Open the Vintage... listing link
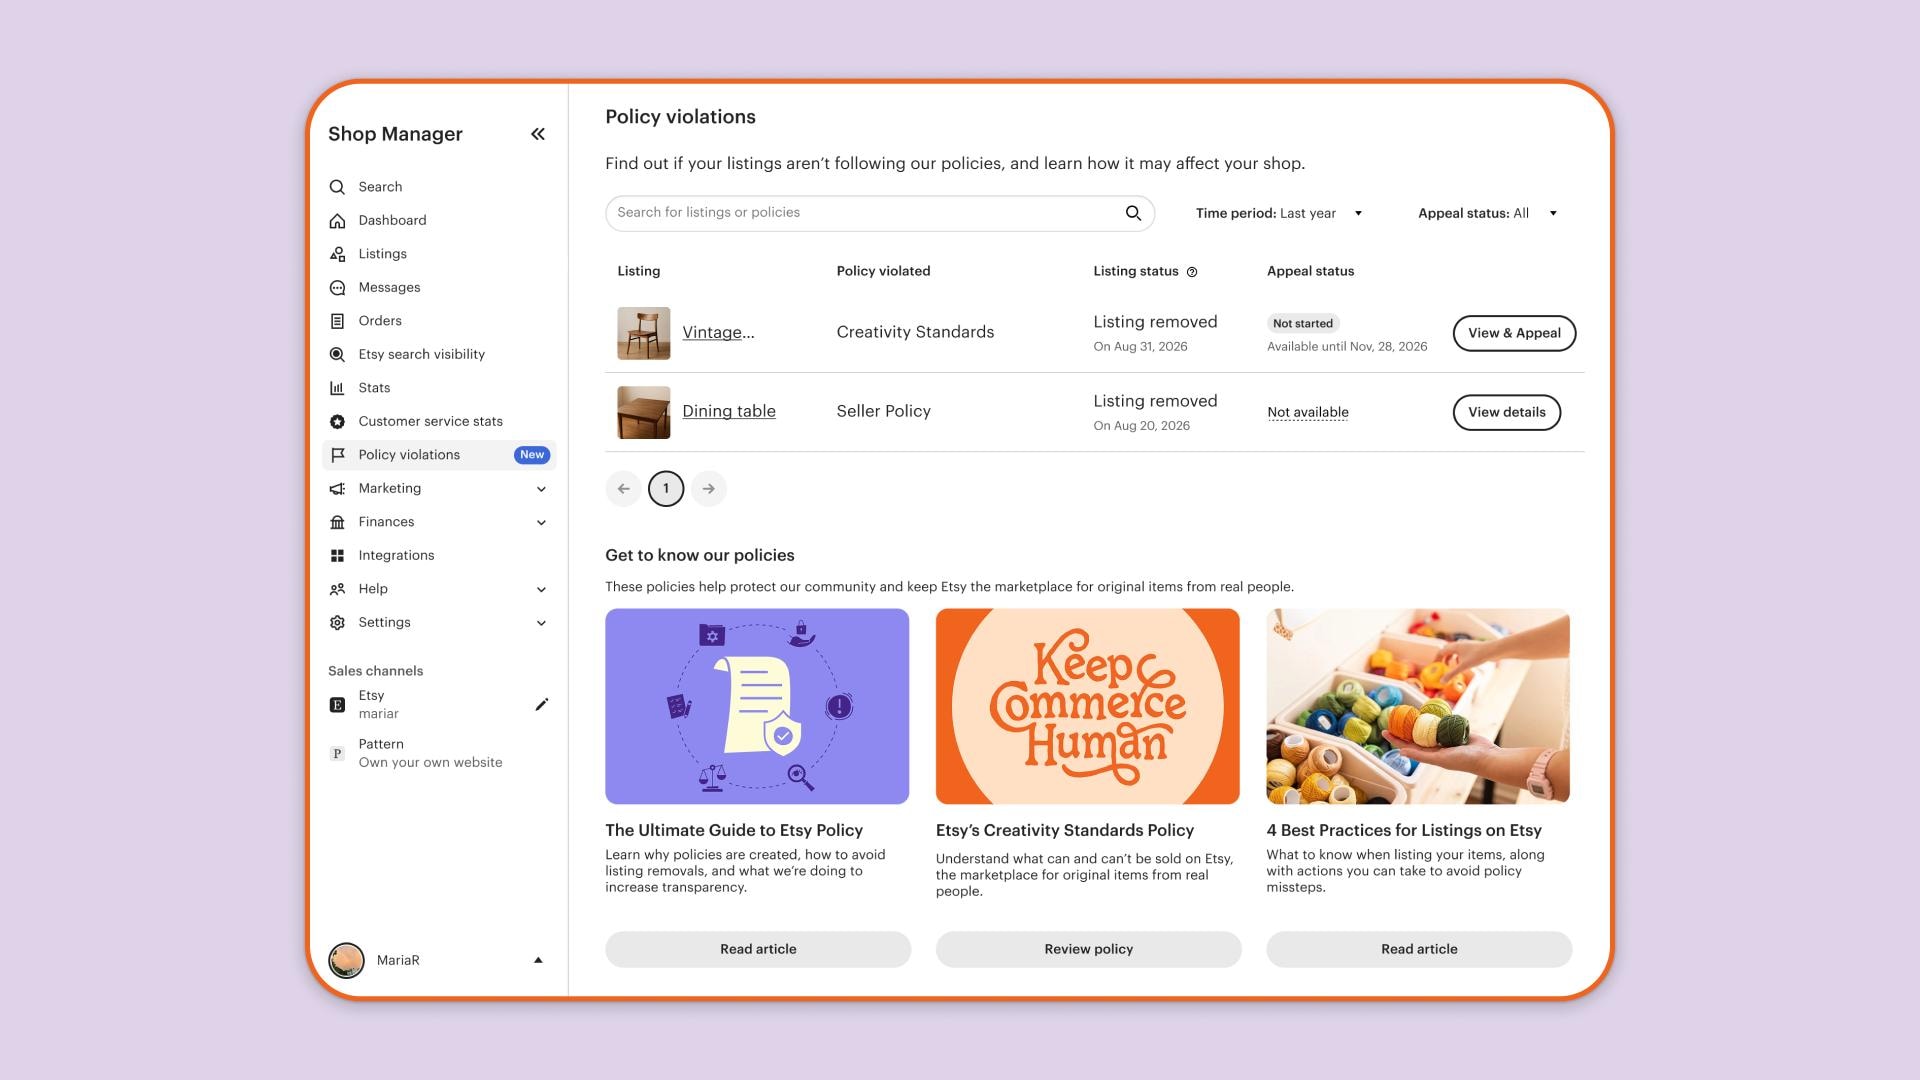The height and width of the screenshot is (1080, 1920). tap(718, 333)
